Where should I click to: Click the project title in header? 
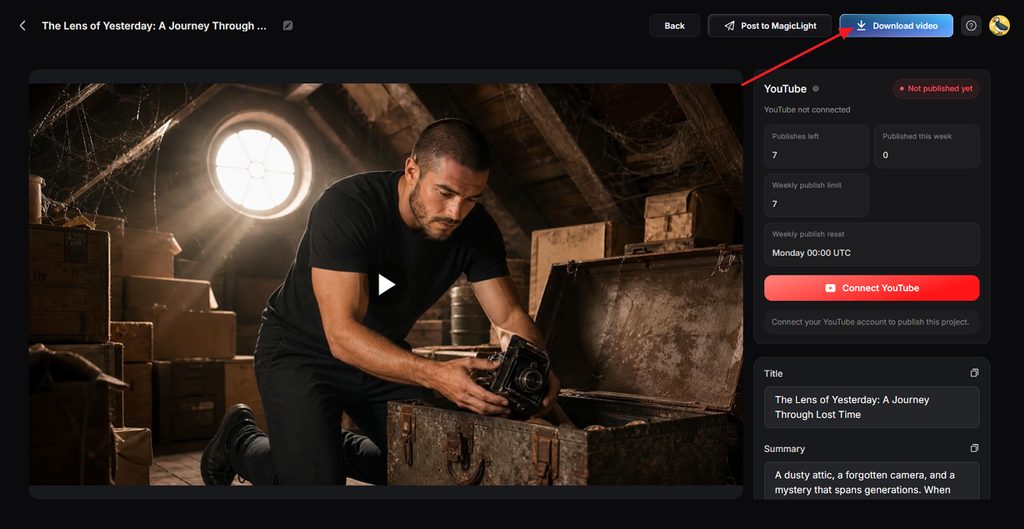pos(154,26)
